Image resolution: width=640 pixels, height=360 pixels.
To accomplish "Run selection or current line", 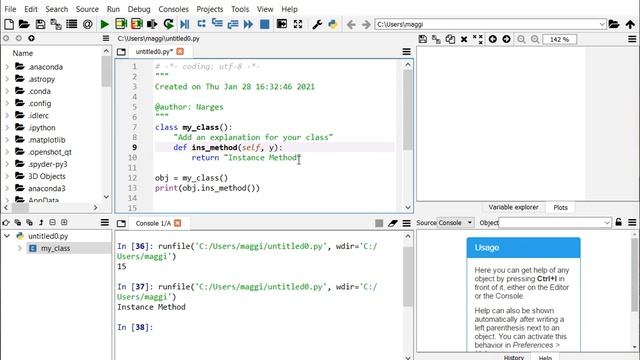I will point(152,24).
